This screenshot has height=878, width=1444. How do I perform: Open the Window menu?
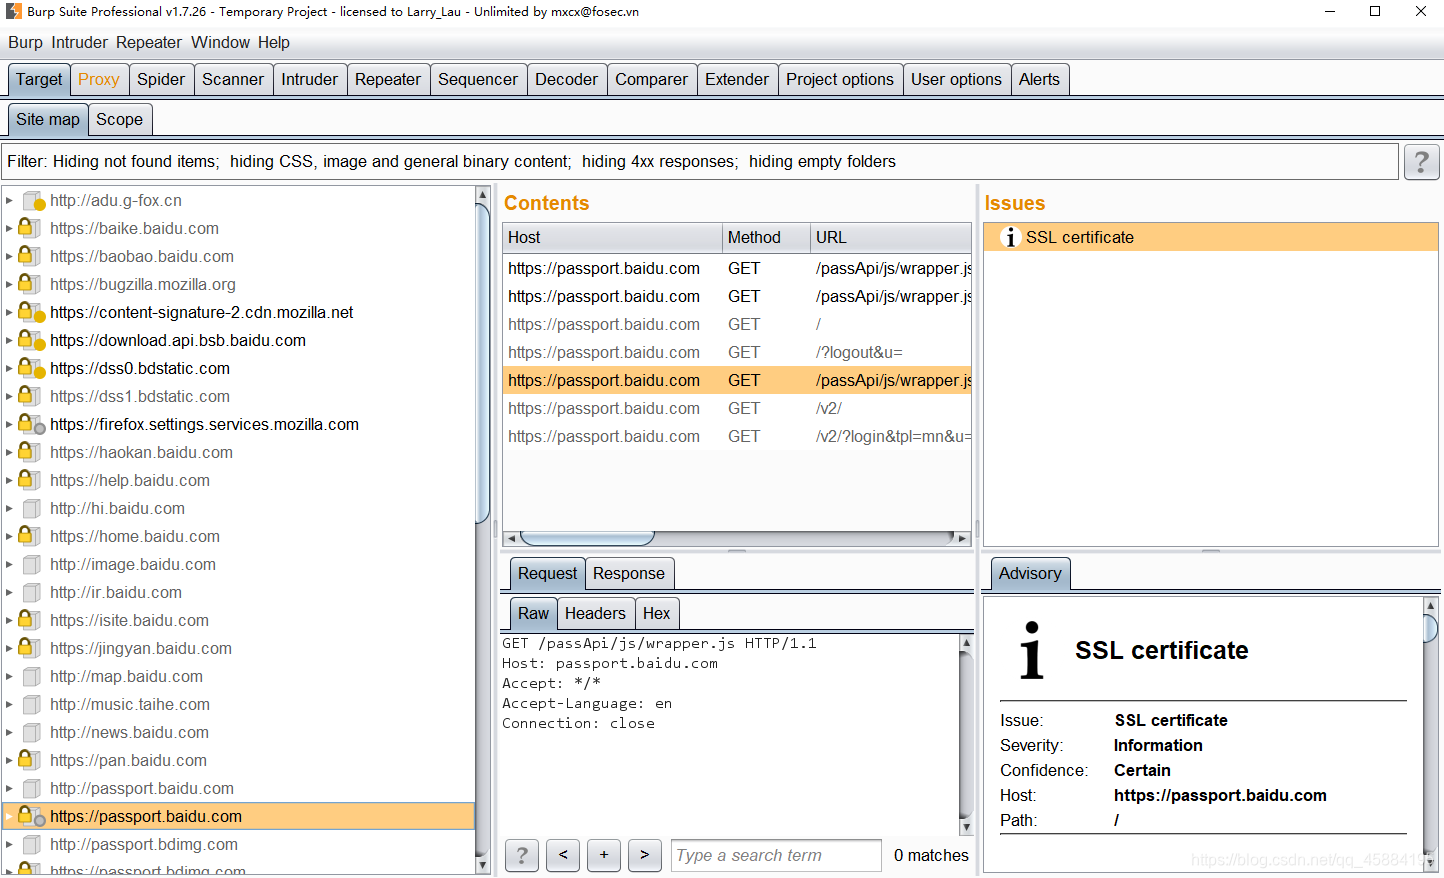click(x=221, y=42)
